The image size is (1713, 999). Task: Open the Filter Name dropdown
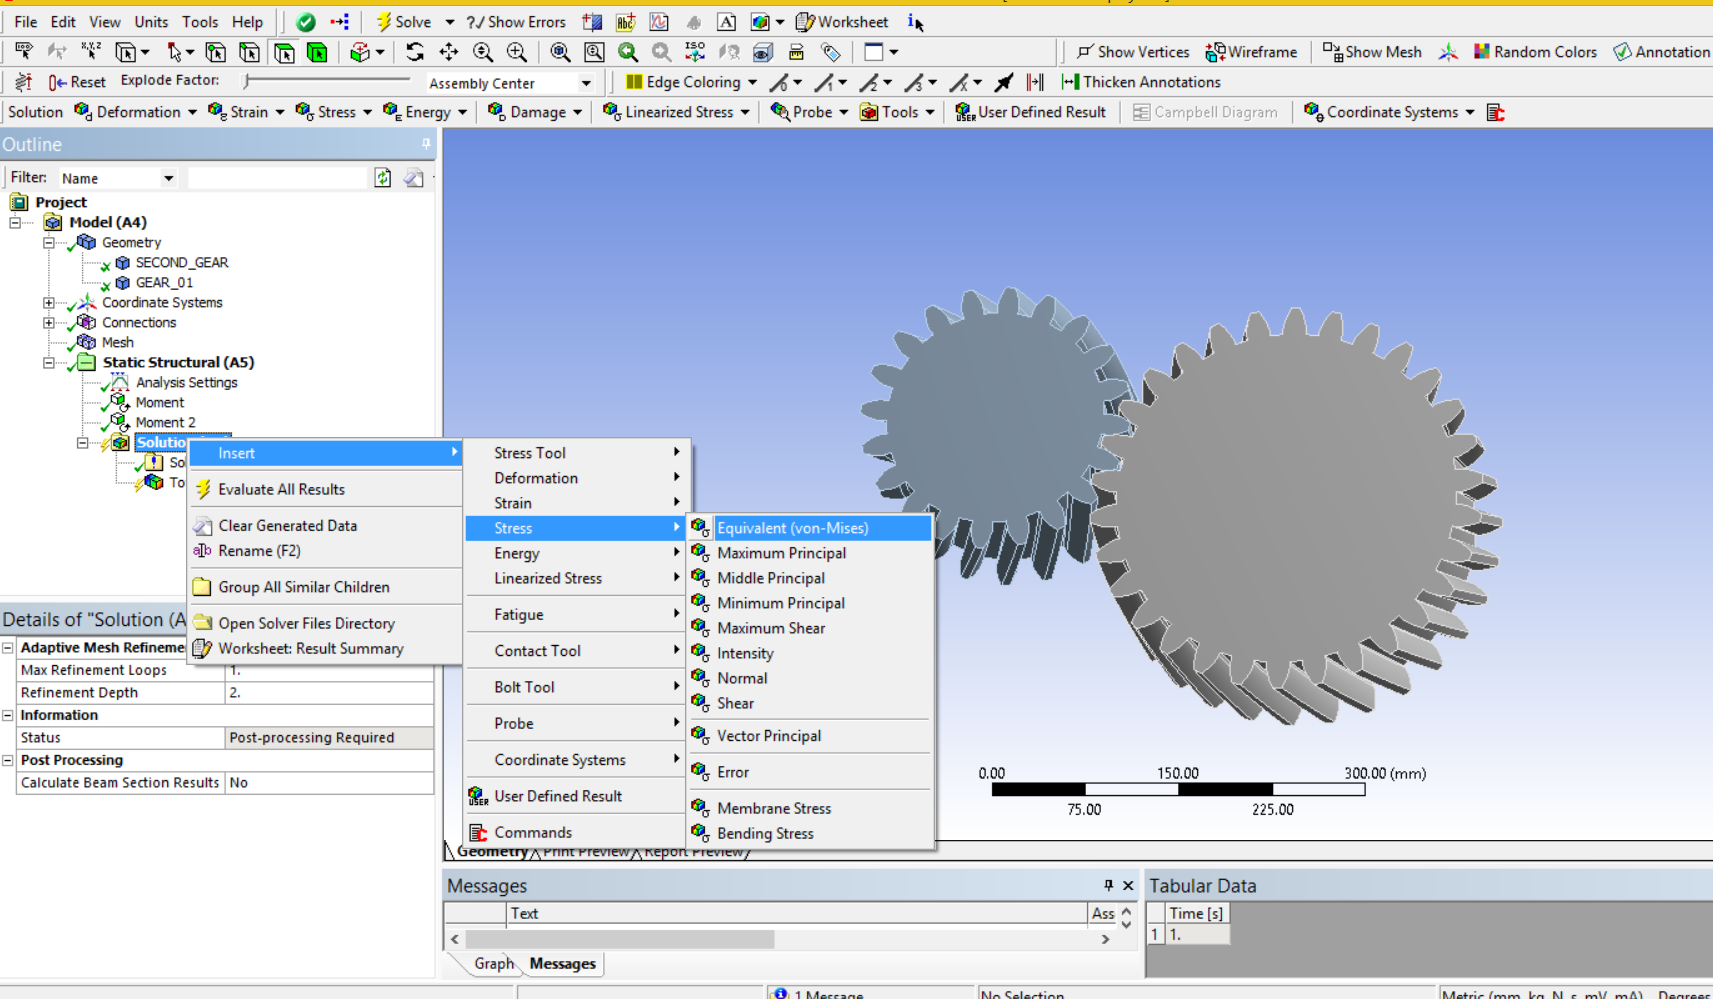click(118, 178)
